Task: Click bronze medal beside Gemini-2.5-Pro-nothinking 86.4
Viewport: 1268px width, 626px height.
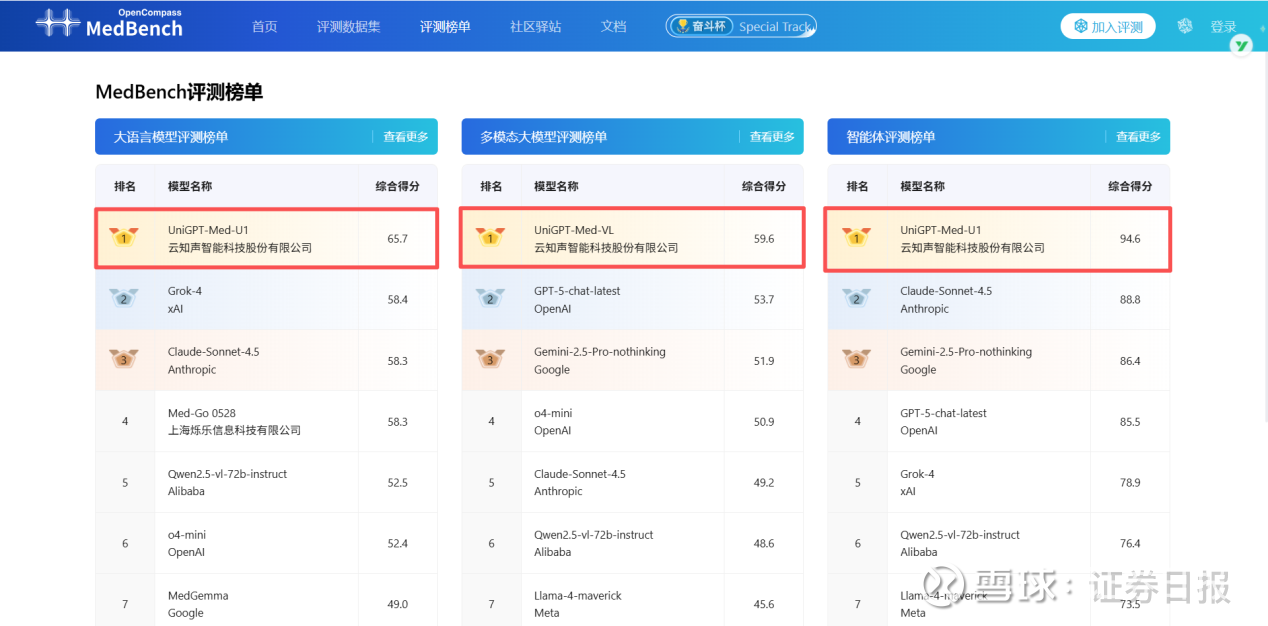Action: 857,360
